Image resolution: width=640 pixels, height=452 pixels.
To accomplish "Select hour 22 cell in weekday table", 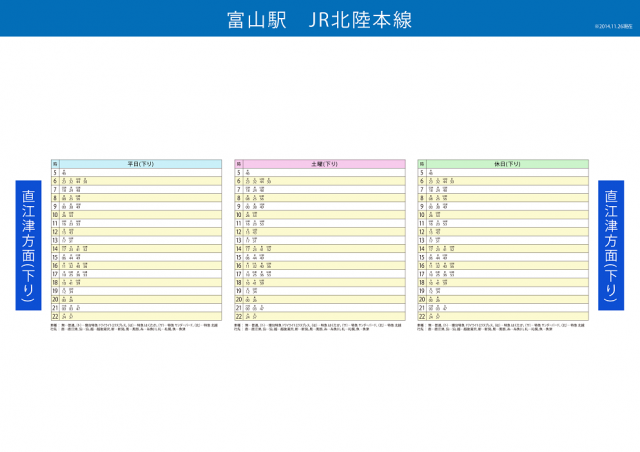I will click(x=56, y=316).
